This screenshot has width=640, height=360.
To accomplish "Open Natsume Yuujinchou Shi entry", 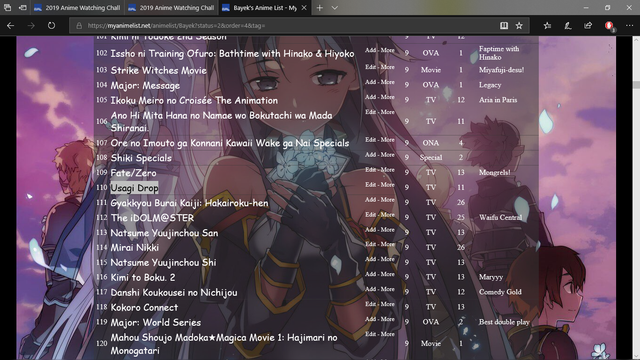I will click(x=163, y=262).
